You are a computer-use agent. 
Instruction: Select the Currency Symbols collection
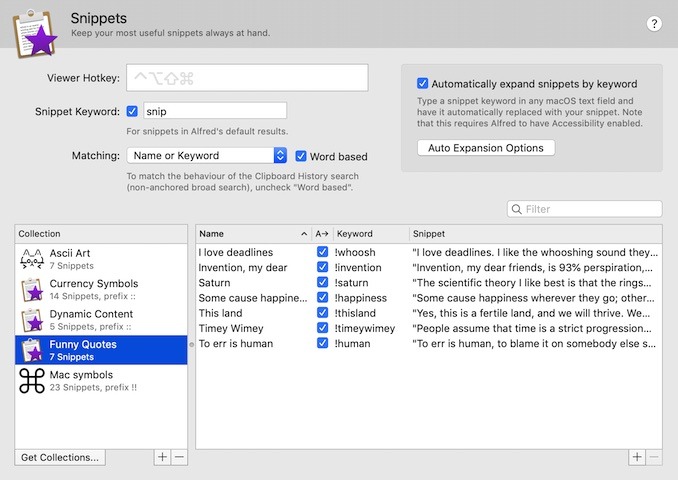(x=101, y=289)
